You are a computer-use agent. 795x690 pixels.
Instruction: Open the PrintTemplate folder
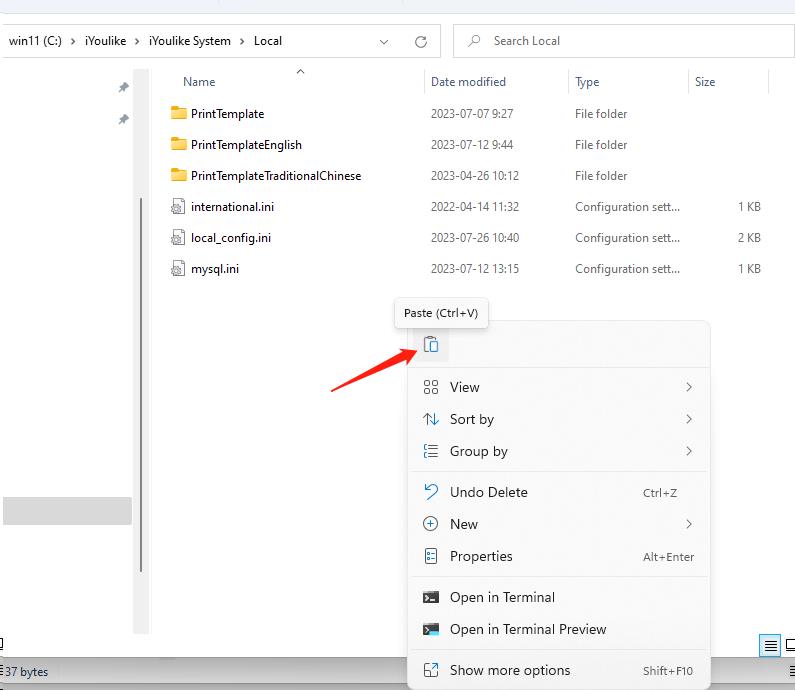coord(227,114)
